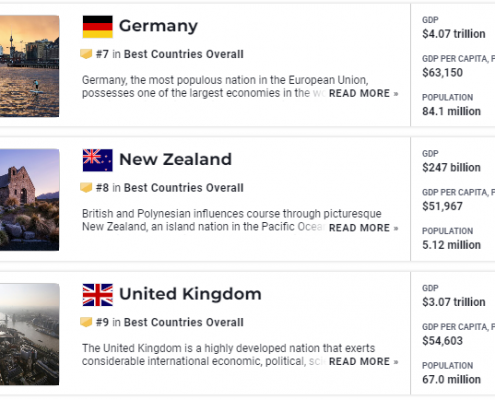Screen dimensions: 495x400
Task: Expand Germany description with READ MORE
Action: click(363, 93)
